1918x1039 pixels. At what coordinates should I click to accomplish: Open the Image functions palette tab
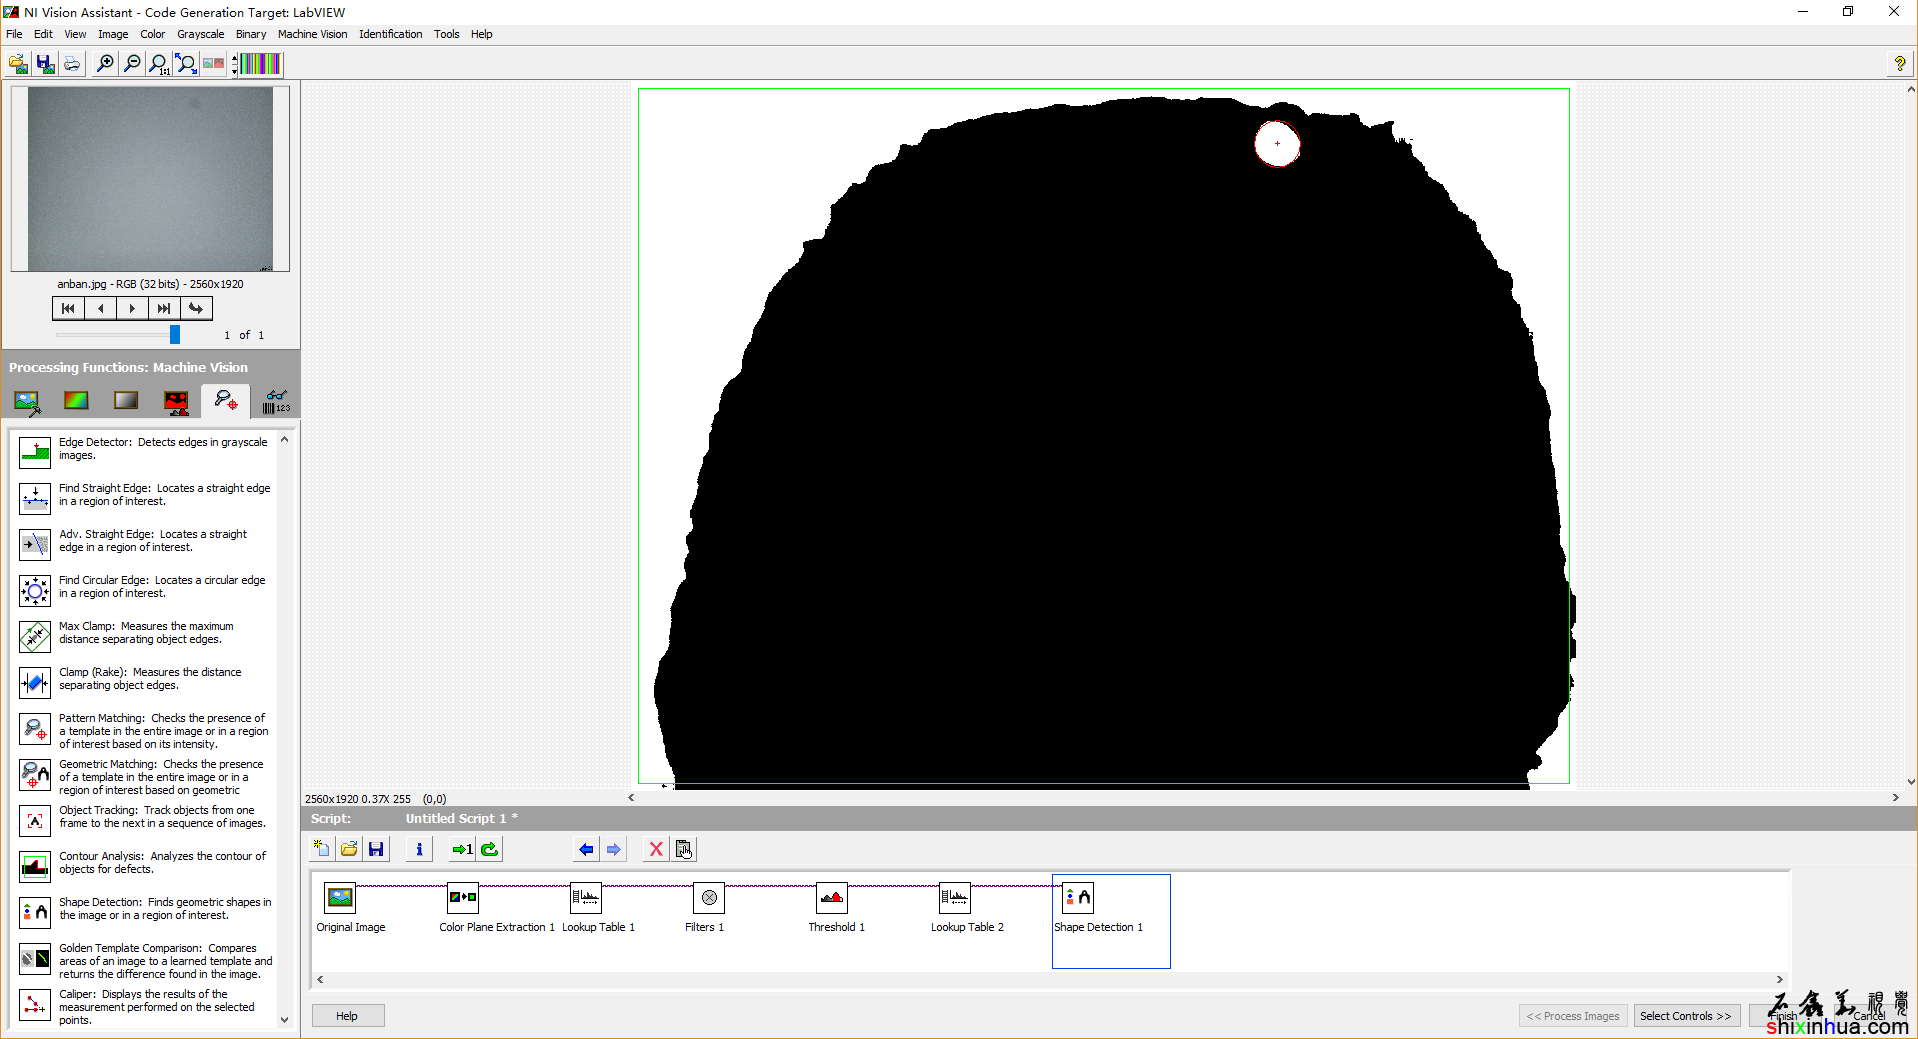(27, 402)
